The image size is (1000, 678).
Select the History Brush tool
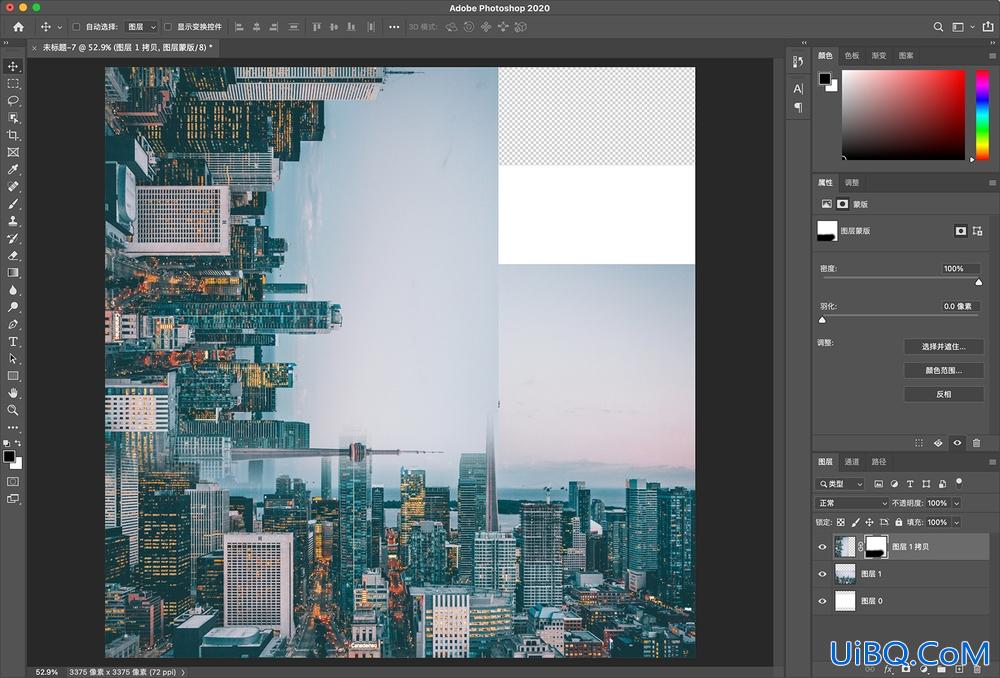tap(13, 239)
